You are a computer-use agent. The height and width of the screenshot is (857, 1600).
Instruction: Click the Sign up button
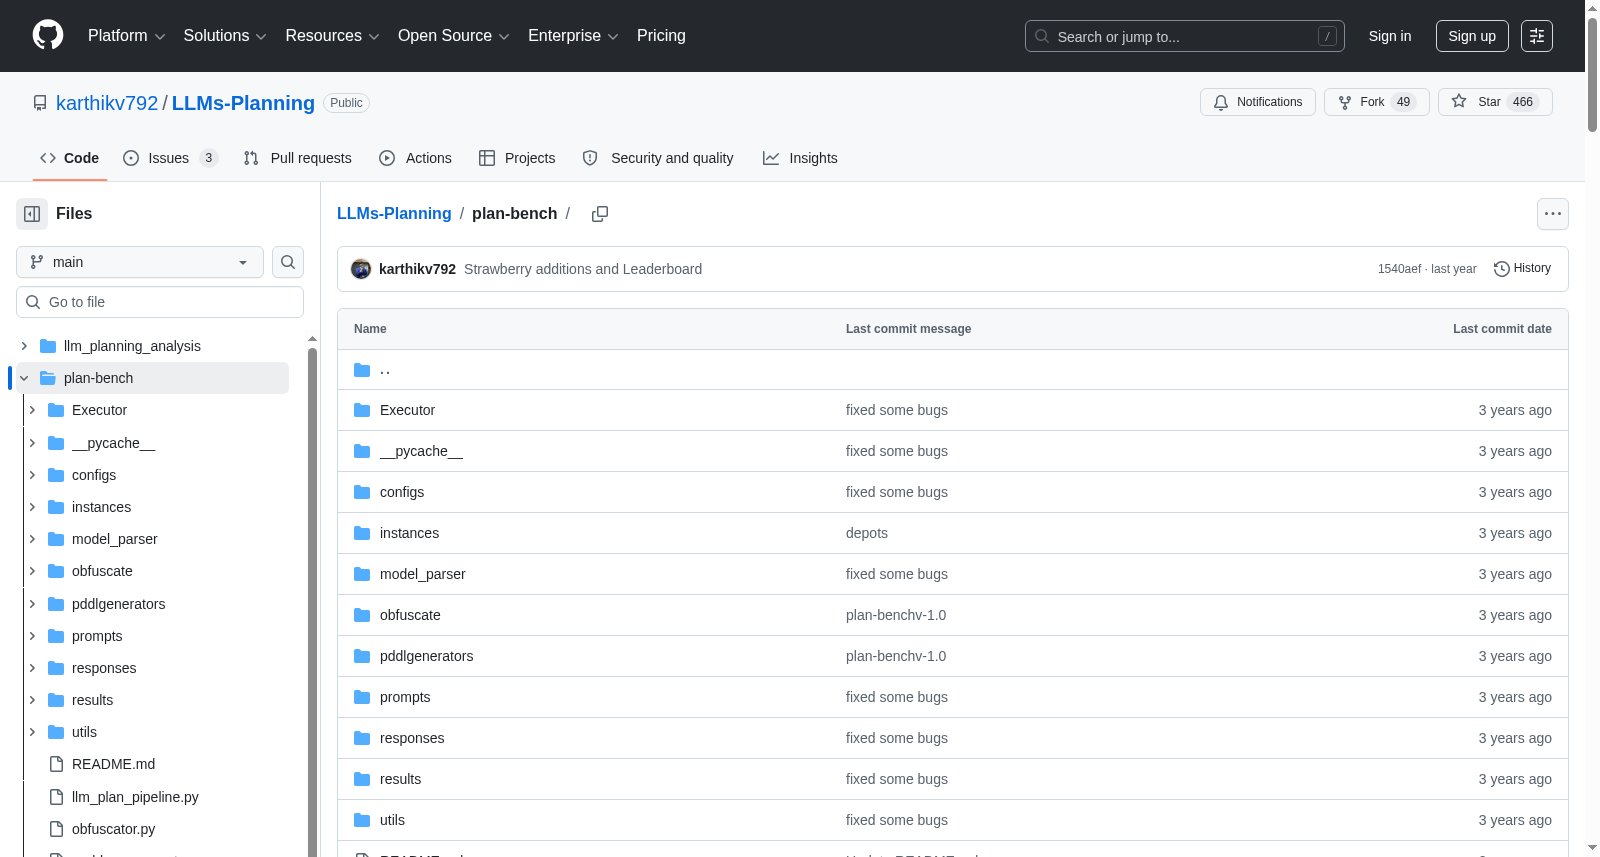pos(1472,36)
